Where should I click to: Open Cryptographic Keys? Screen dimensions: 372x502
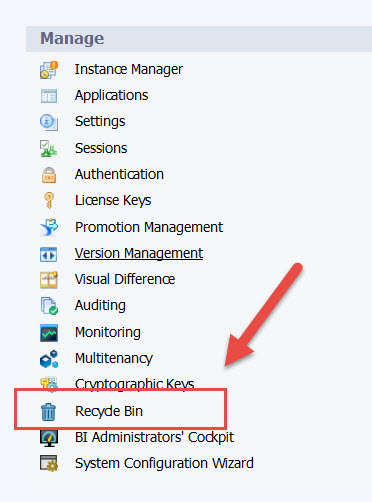pos(135,384)
